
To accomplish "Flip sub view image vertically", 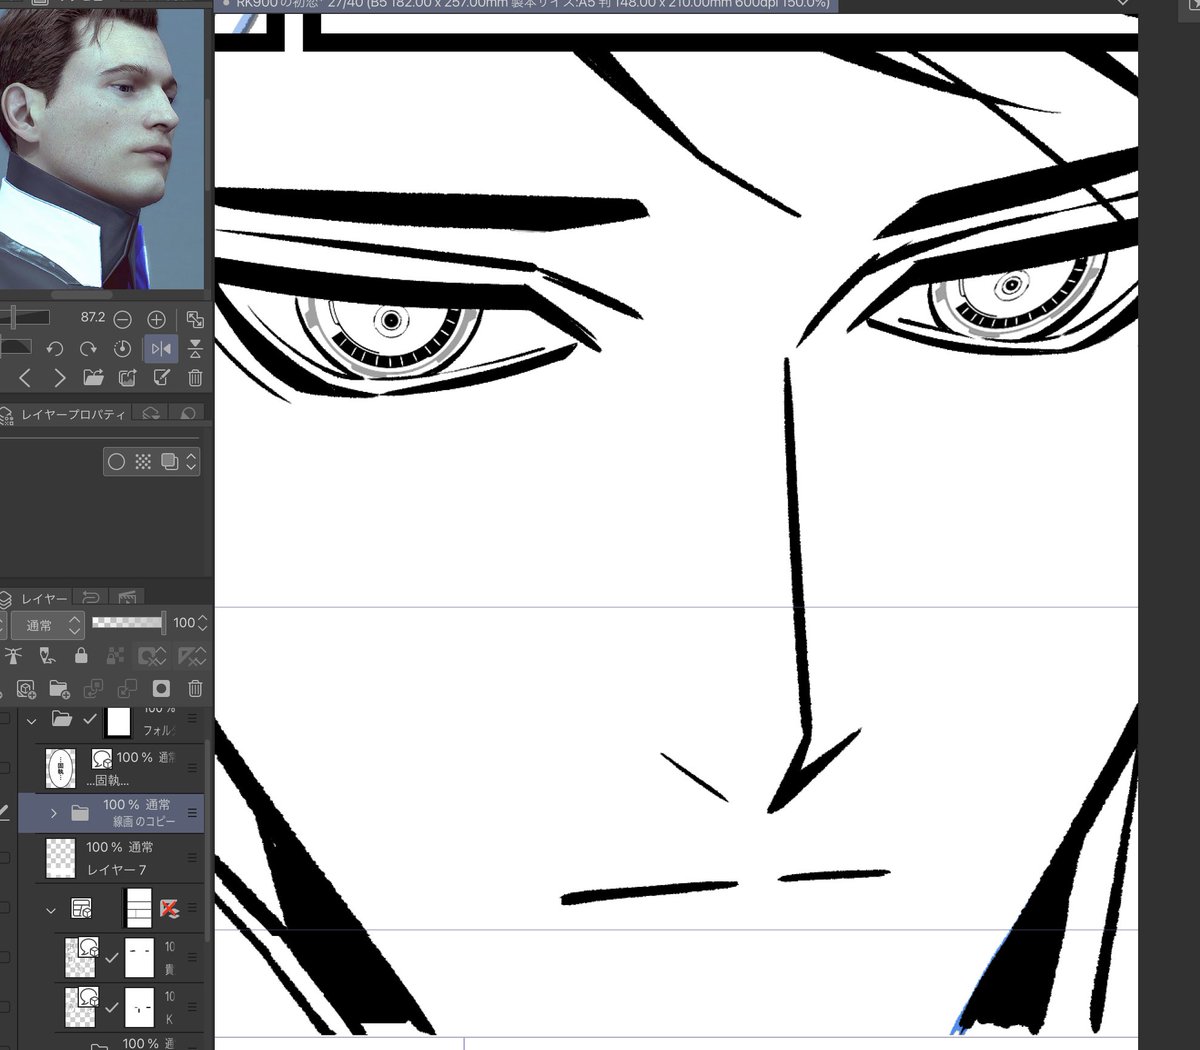I will [195, 348].
